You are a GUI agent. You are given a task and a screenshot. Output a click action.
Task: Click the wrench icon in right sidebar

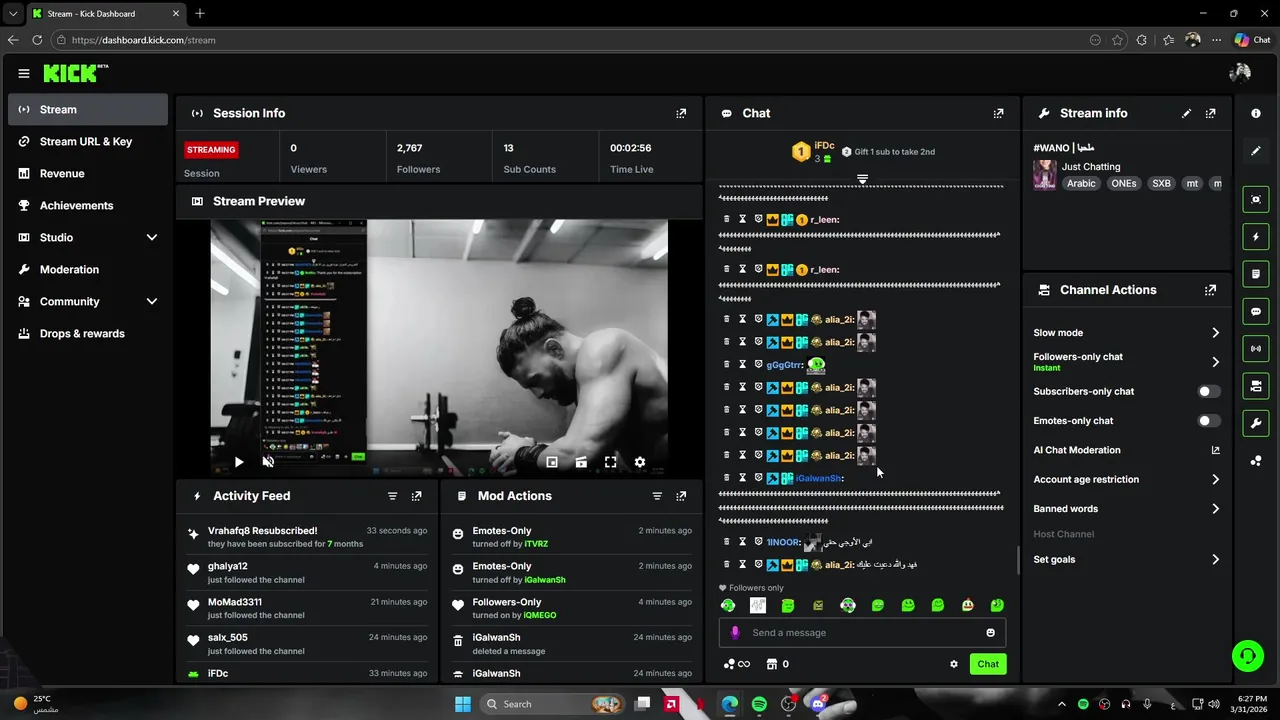click(1256, 423)
